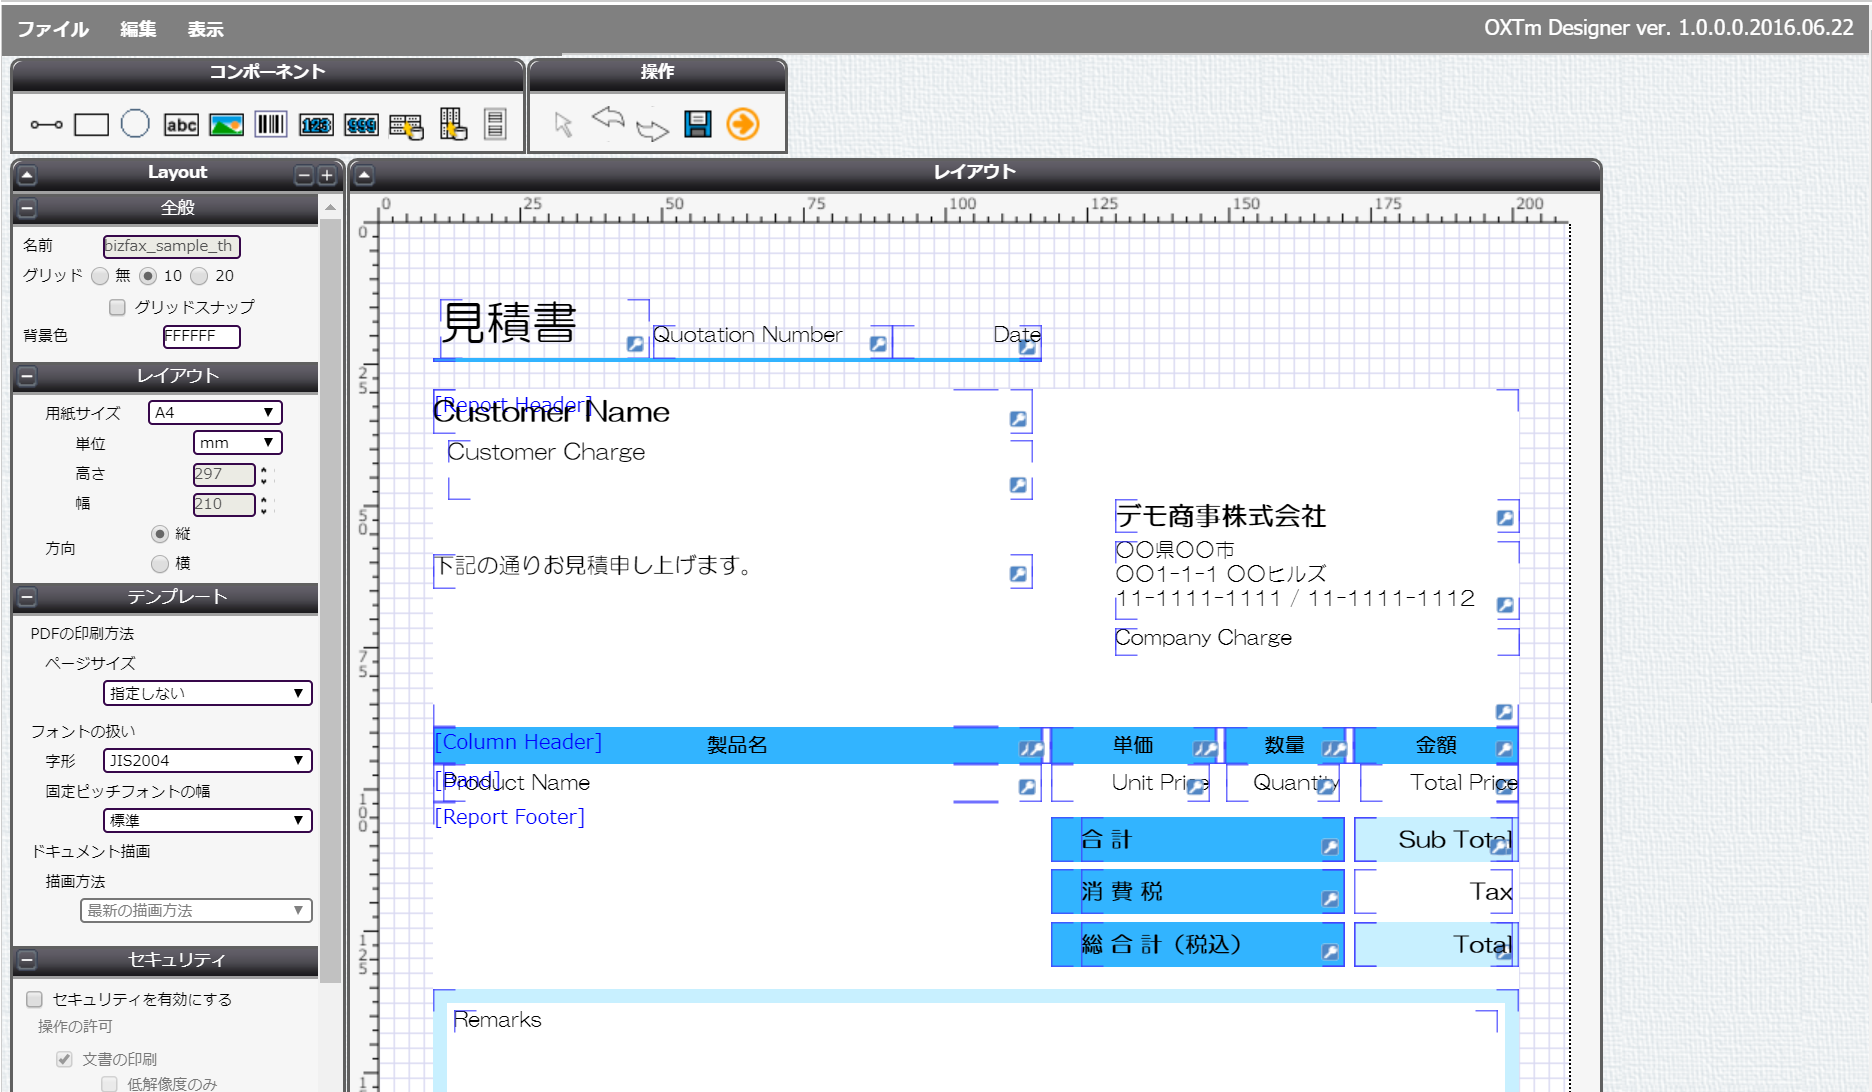The width and height of the screenshot is (1872, 1092).
Task: Open the ファイル menu
Action: click(x=53, y=29)
